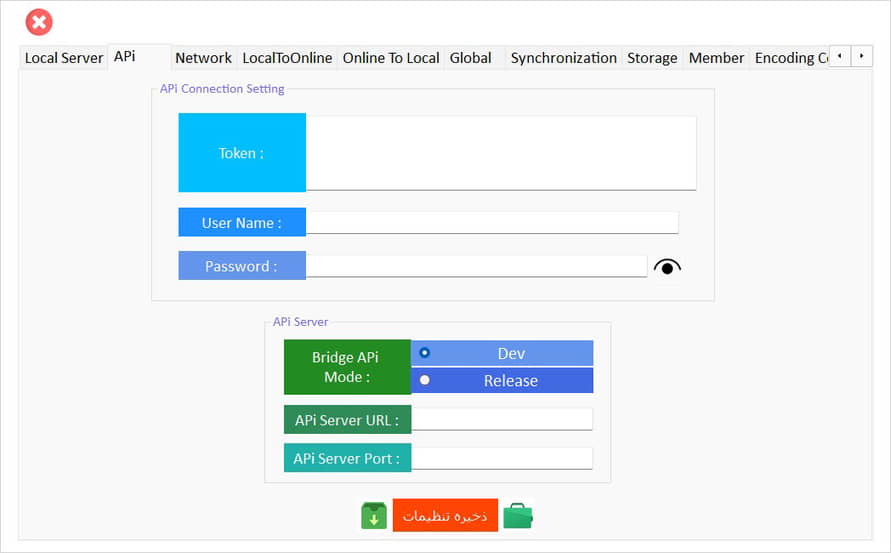
Task: Toggle password visibility with the eye icon
Action: [667, 267]
